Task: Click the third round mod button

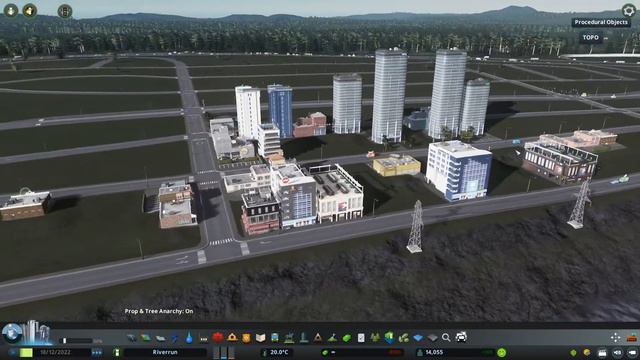Action: (x=65, y=11)
